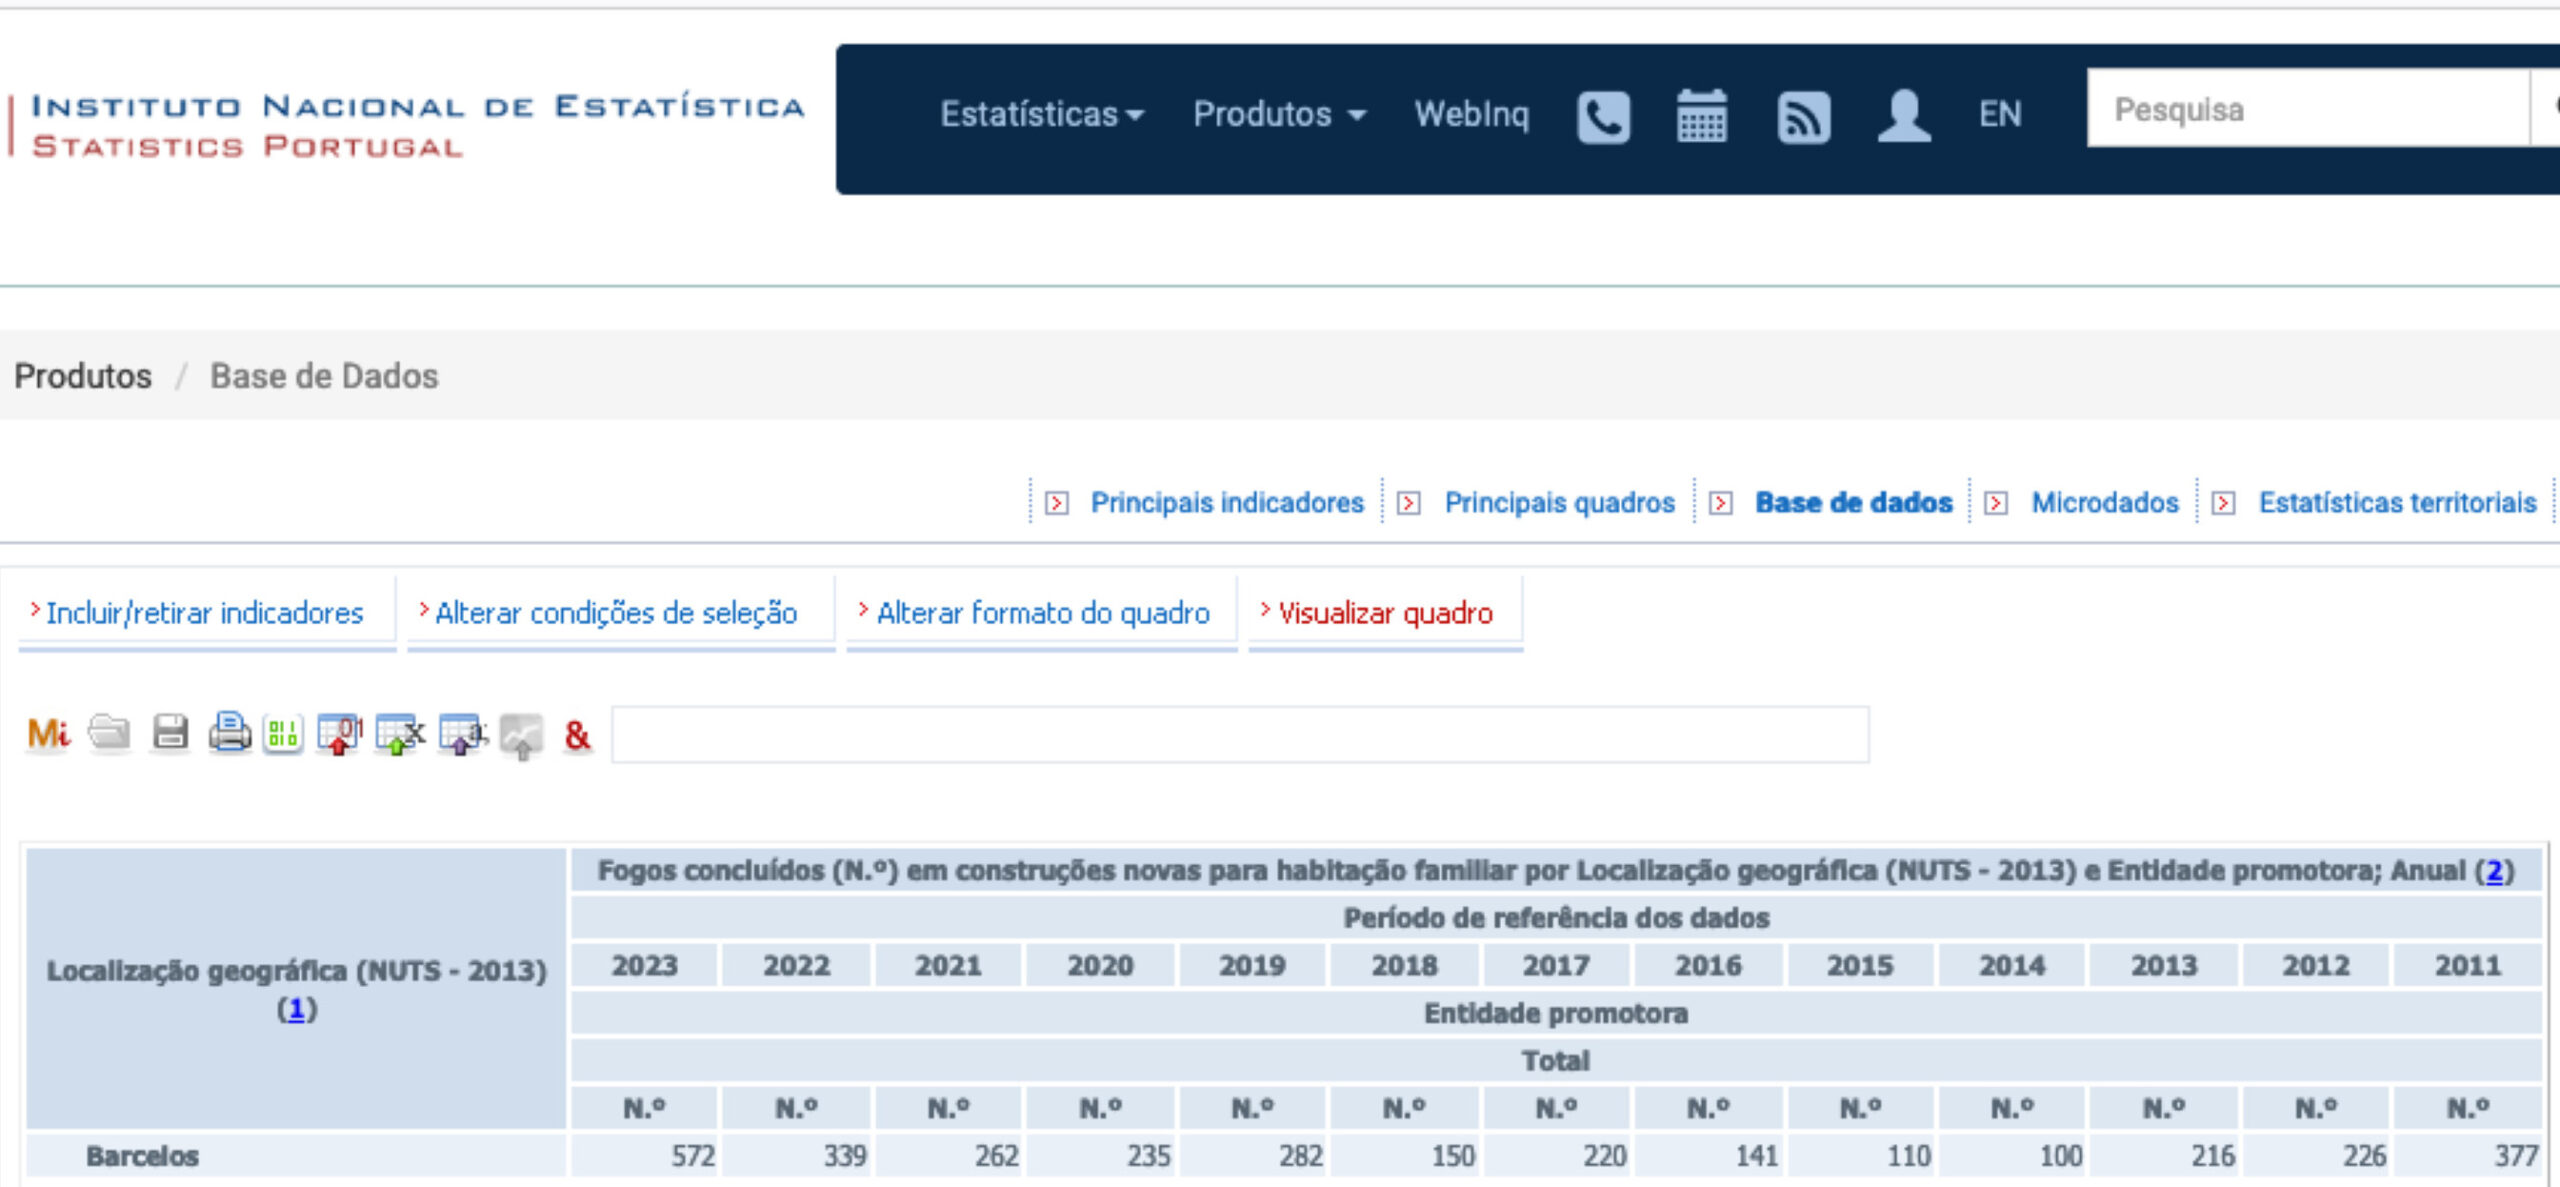Image resolution: width=2560 pixels, height=1187 pixels.
Task: Click footnote link 2 in table title
Action: [2493, 871]
